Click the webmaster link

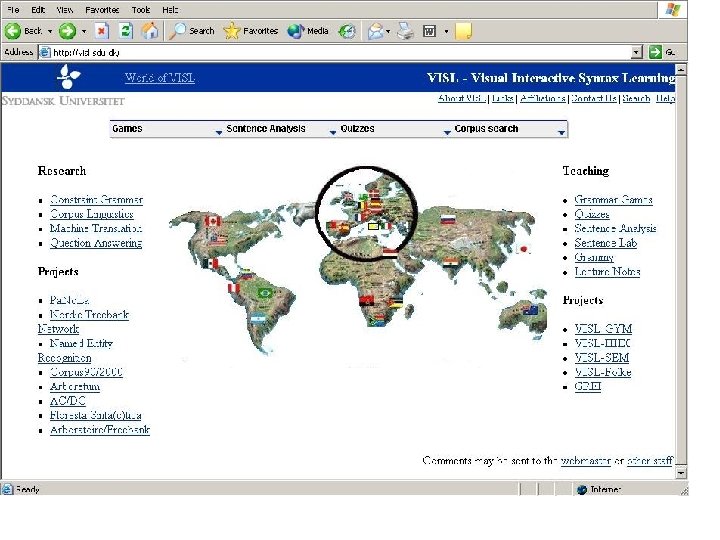[586, 461]
